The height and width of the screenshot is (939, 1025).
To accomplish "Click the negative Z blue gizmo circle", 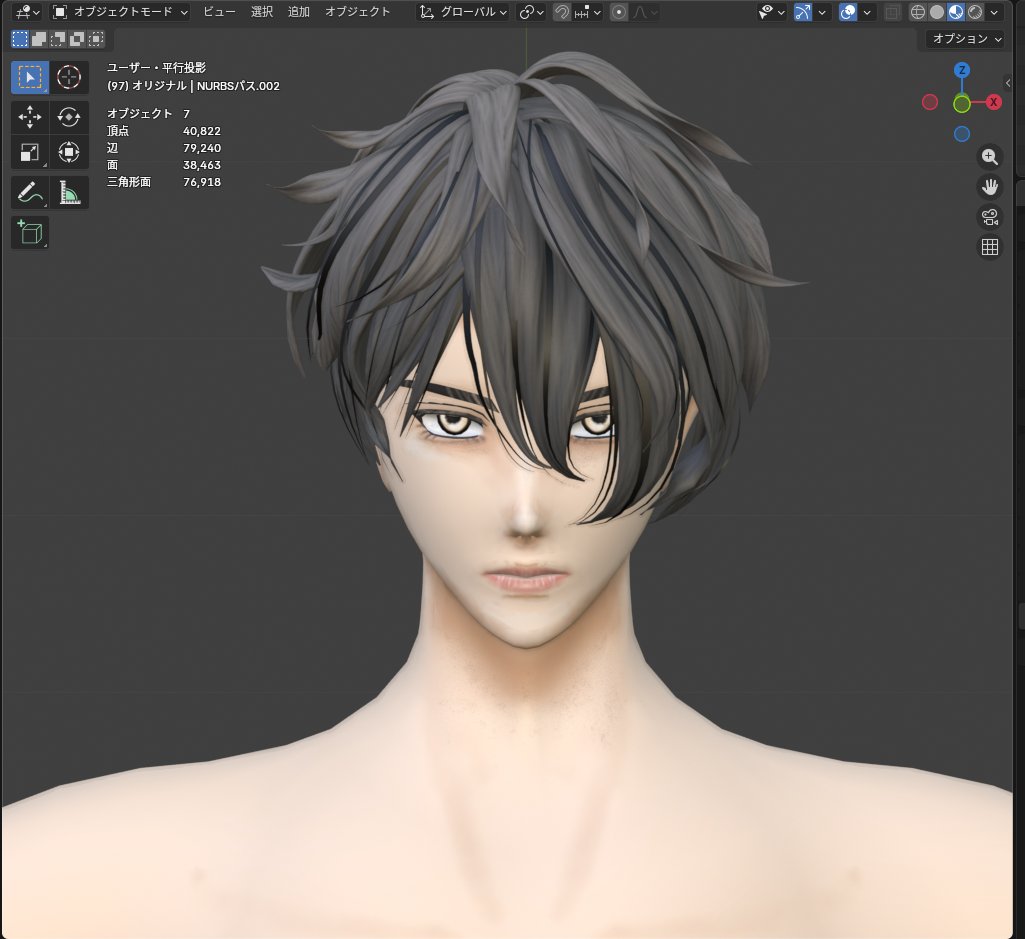I will click(x=962, y=134).
